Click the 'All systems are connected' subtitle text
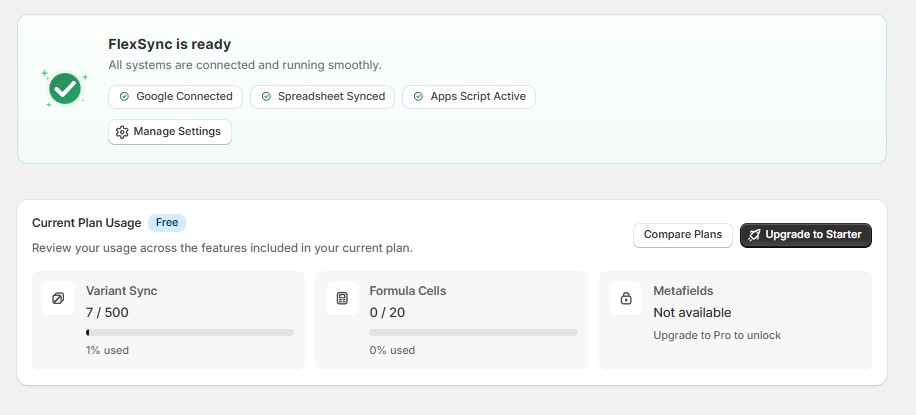 pyautogui.click(x=245, y=65)
